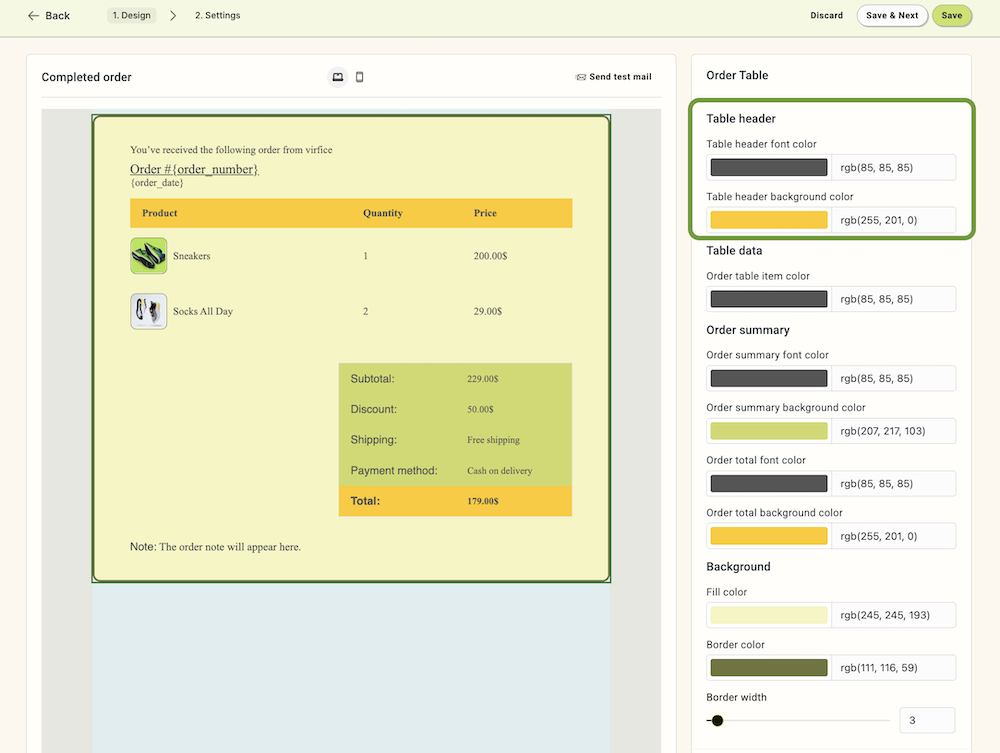
Task: Click the Sneakers product name
Action: 191,256
